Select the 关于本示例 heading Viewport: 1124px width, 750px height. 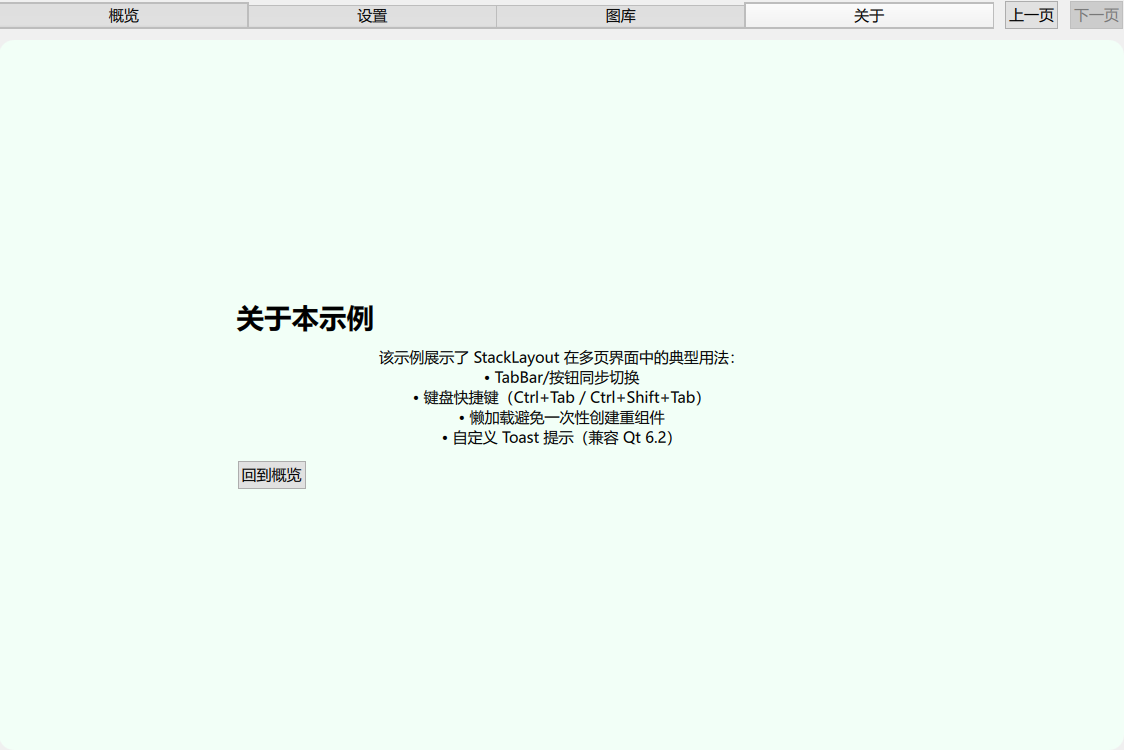305,319
